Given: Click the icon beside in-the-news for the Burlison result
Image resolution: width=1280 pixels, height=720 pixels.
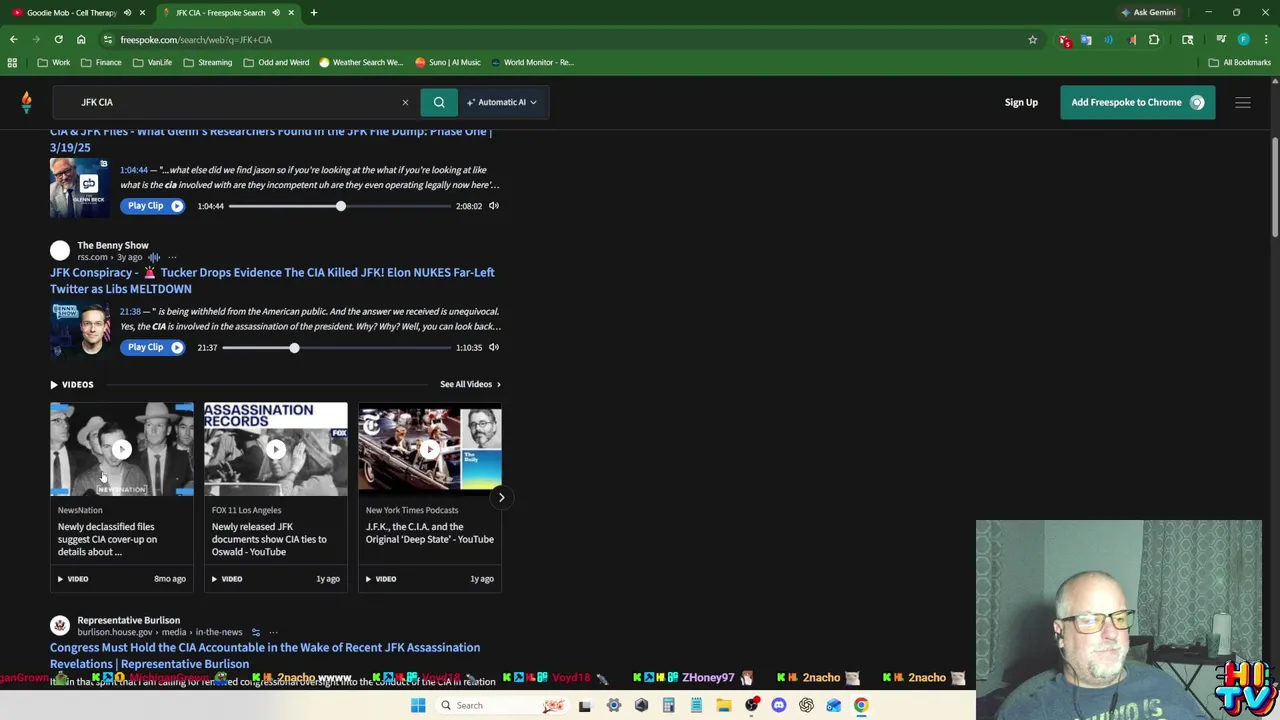Looking at the screenshot, I should 256,632.
